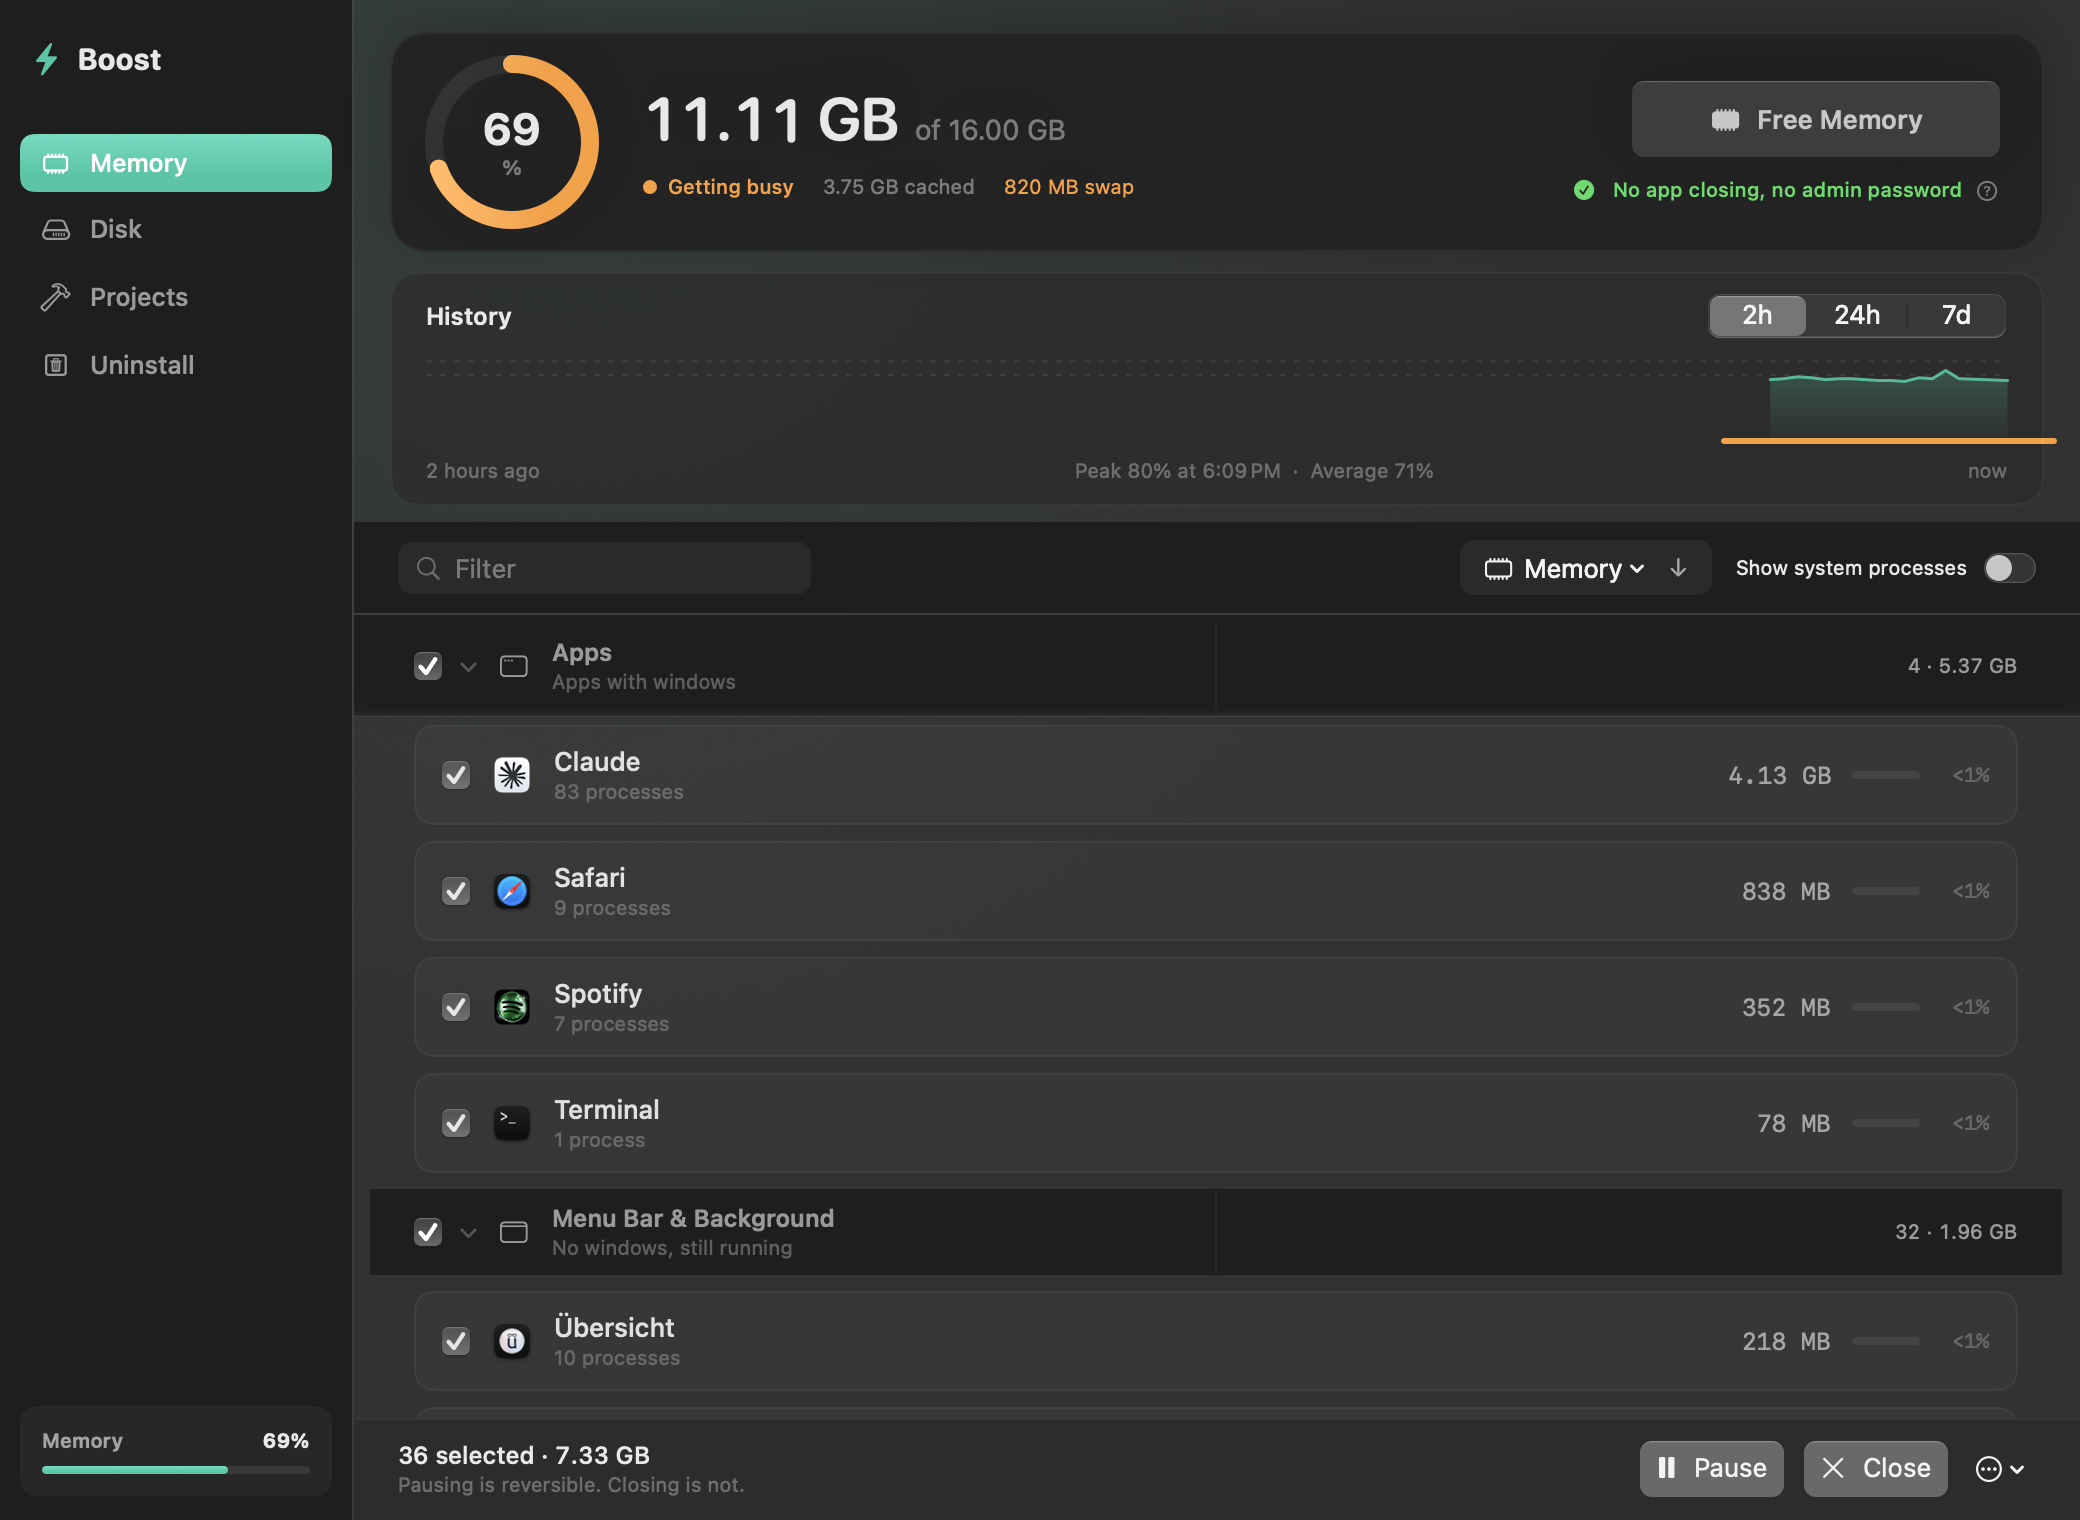Viewport: 2080px width, 1520px height.
Task: Click the Safari compass icon
Action: (512, 891)
